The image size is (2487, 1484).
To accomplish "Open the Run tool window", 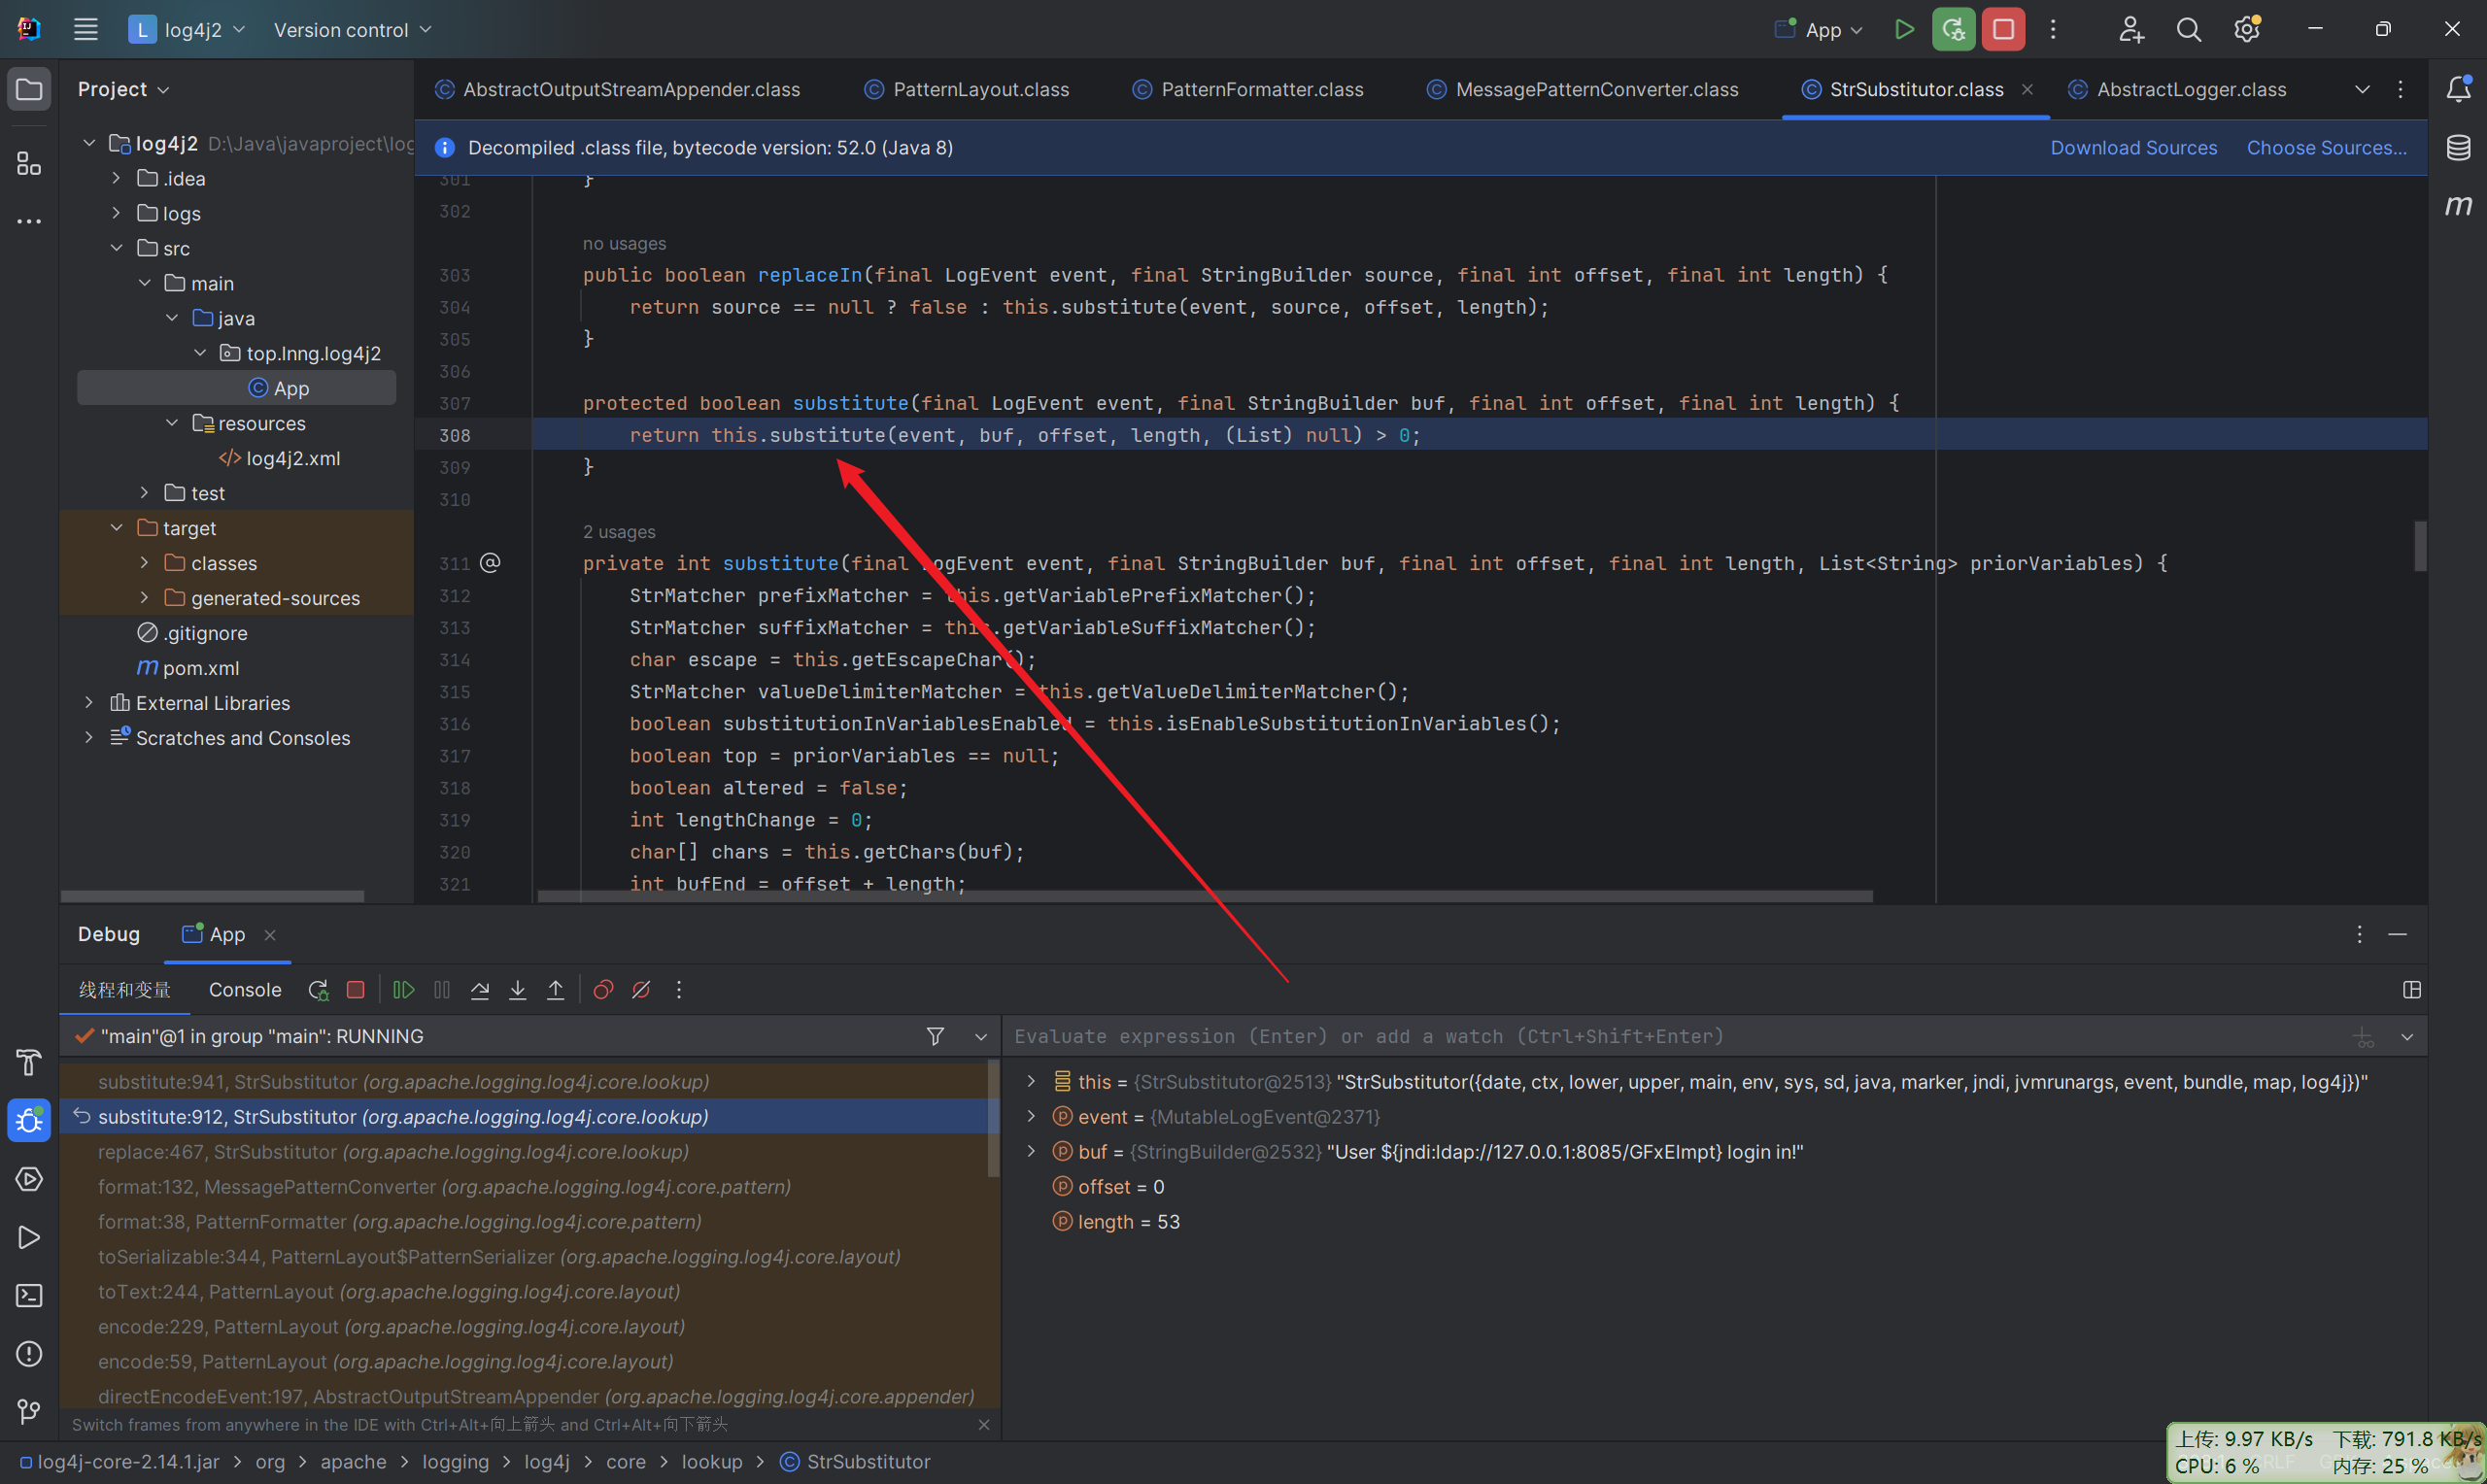I will coord(29,1237).
